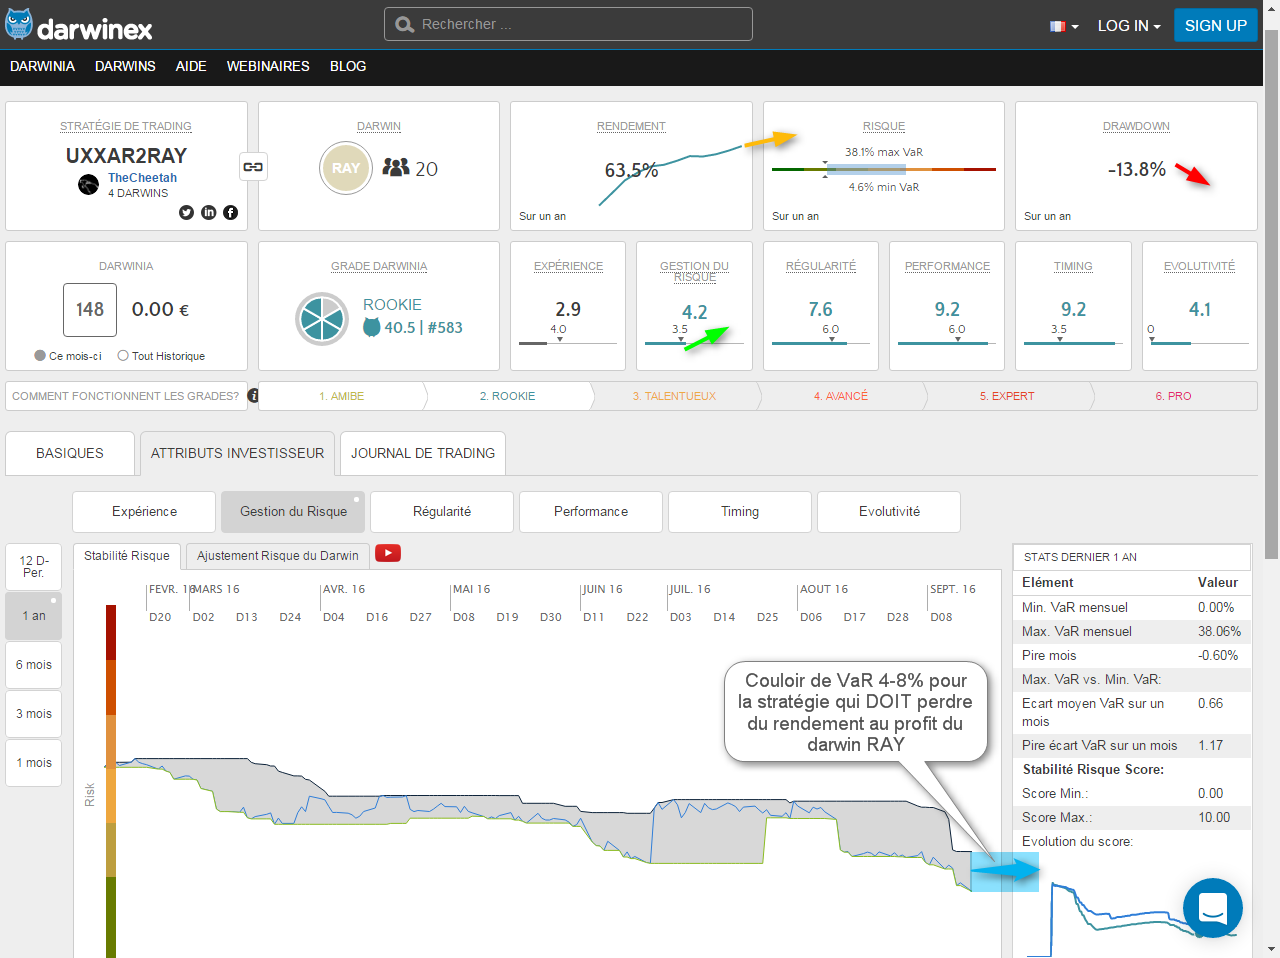Open TheCheetah profile link
This screenshot has height=958, width=1280.
(x=142, y=178)
